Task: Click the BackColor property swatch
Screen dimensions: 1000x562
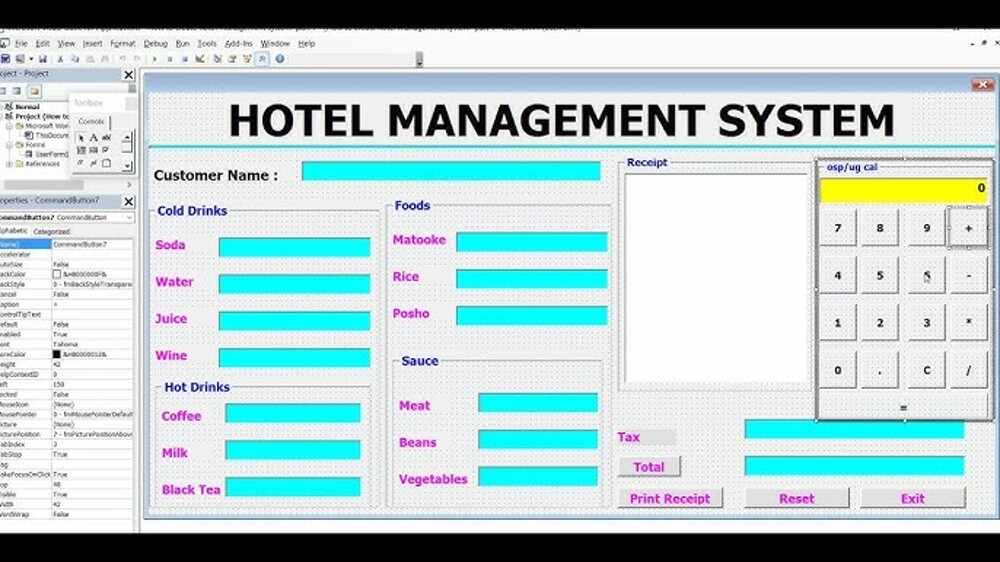Action: click(57, 274)
